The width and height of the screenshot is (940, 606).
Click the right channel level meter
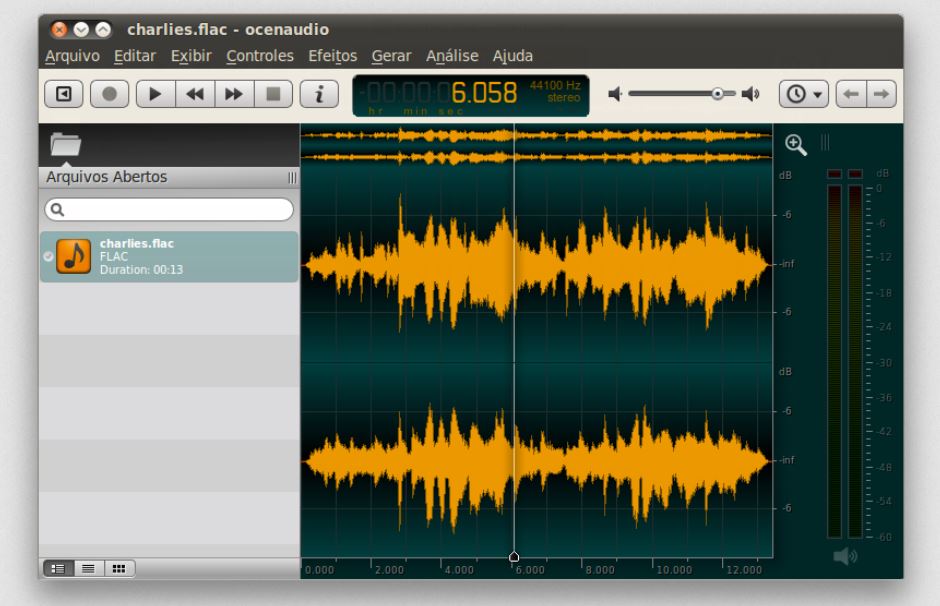[855, 361]
